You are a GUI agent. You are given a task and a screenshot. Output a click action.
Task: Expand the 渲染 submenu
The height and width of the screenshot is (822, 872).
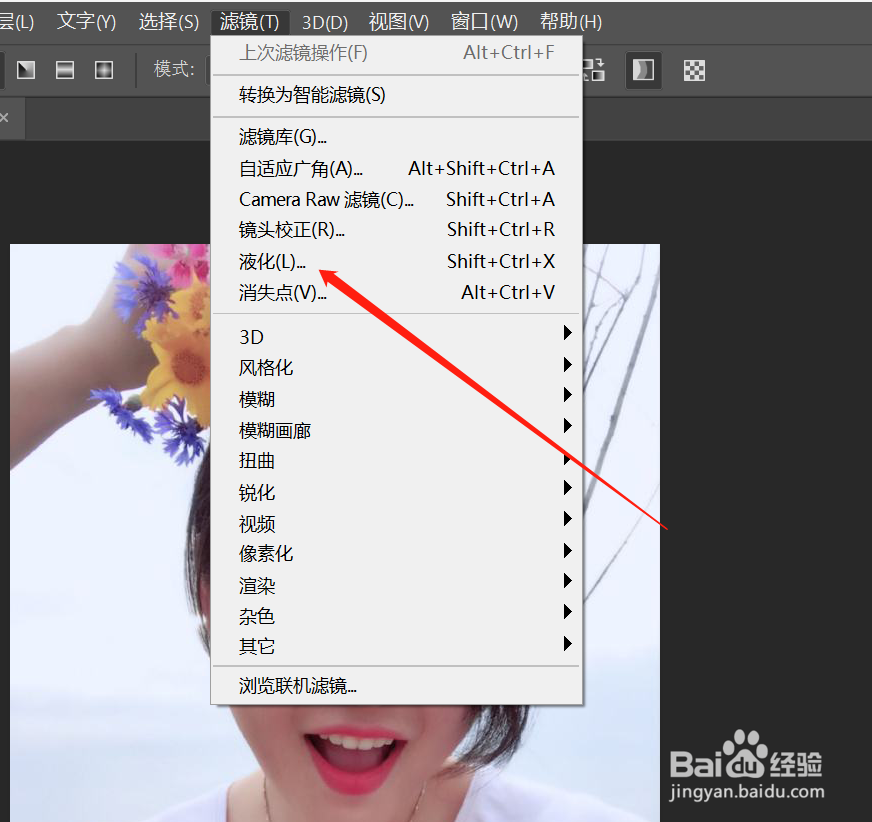coord(397,585)
